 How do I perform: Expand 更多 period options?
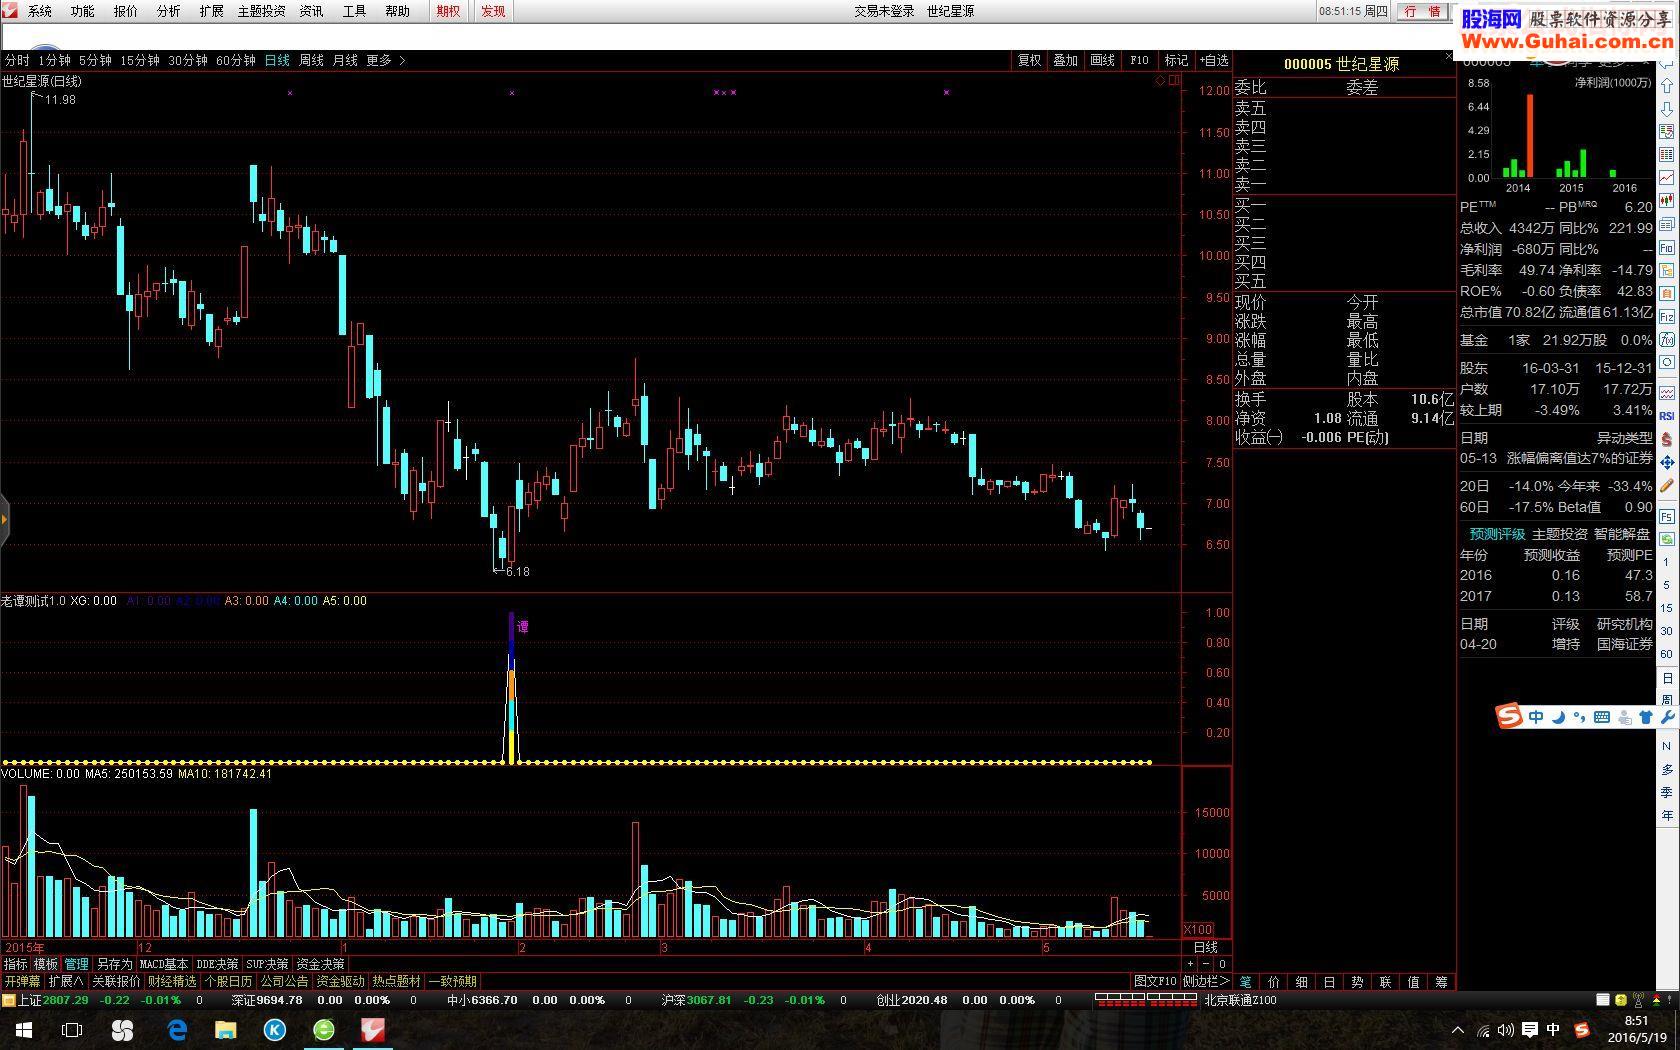[385, 61]
